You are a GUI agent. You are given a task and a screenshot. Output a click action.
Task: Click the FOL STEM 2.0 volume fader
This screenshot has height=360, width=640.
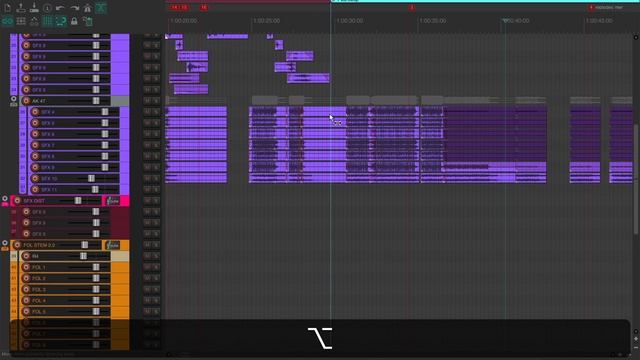84,245
